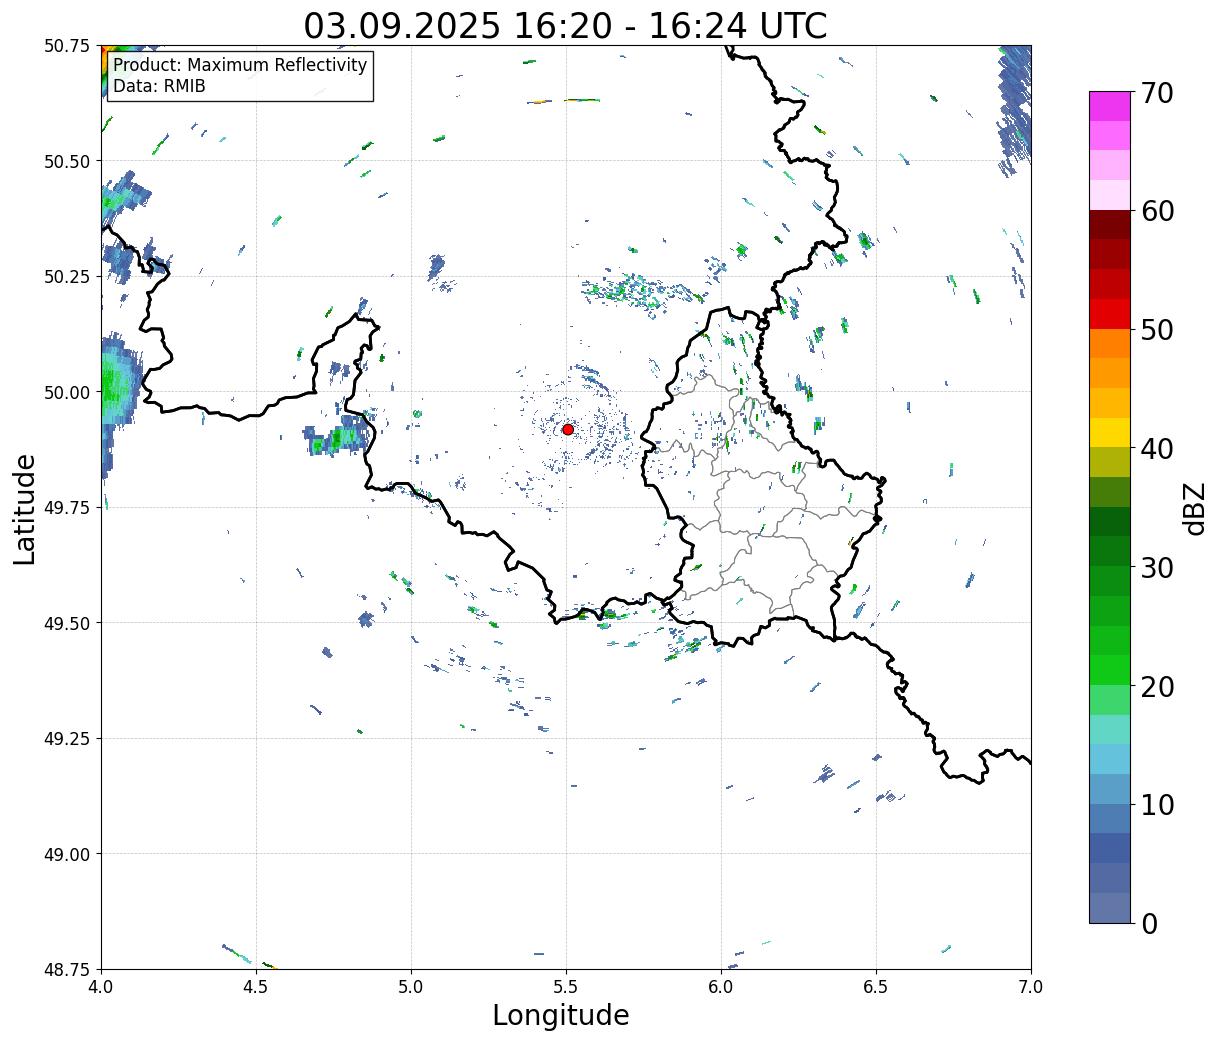Click the magenta swatch at top of colorbar
This screenshot has height=1040, width=1219.
click(1110, 106)
